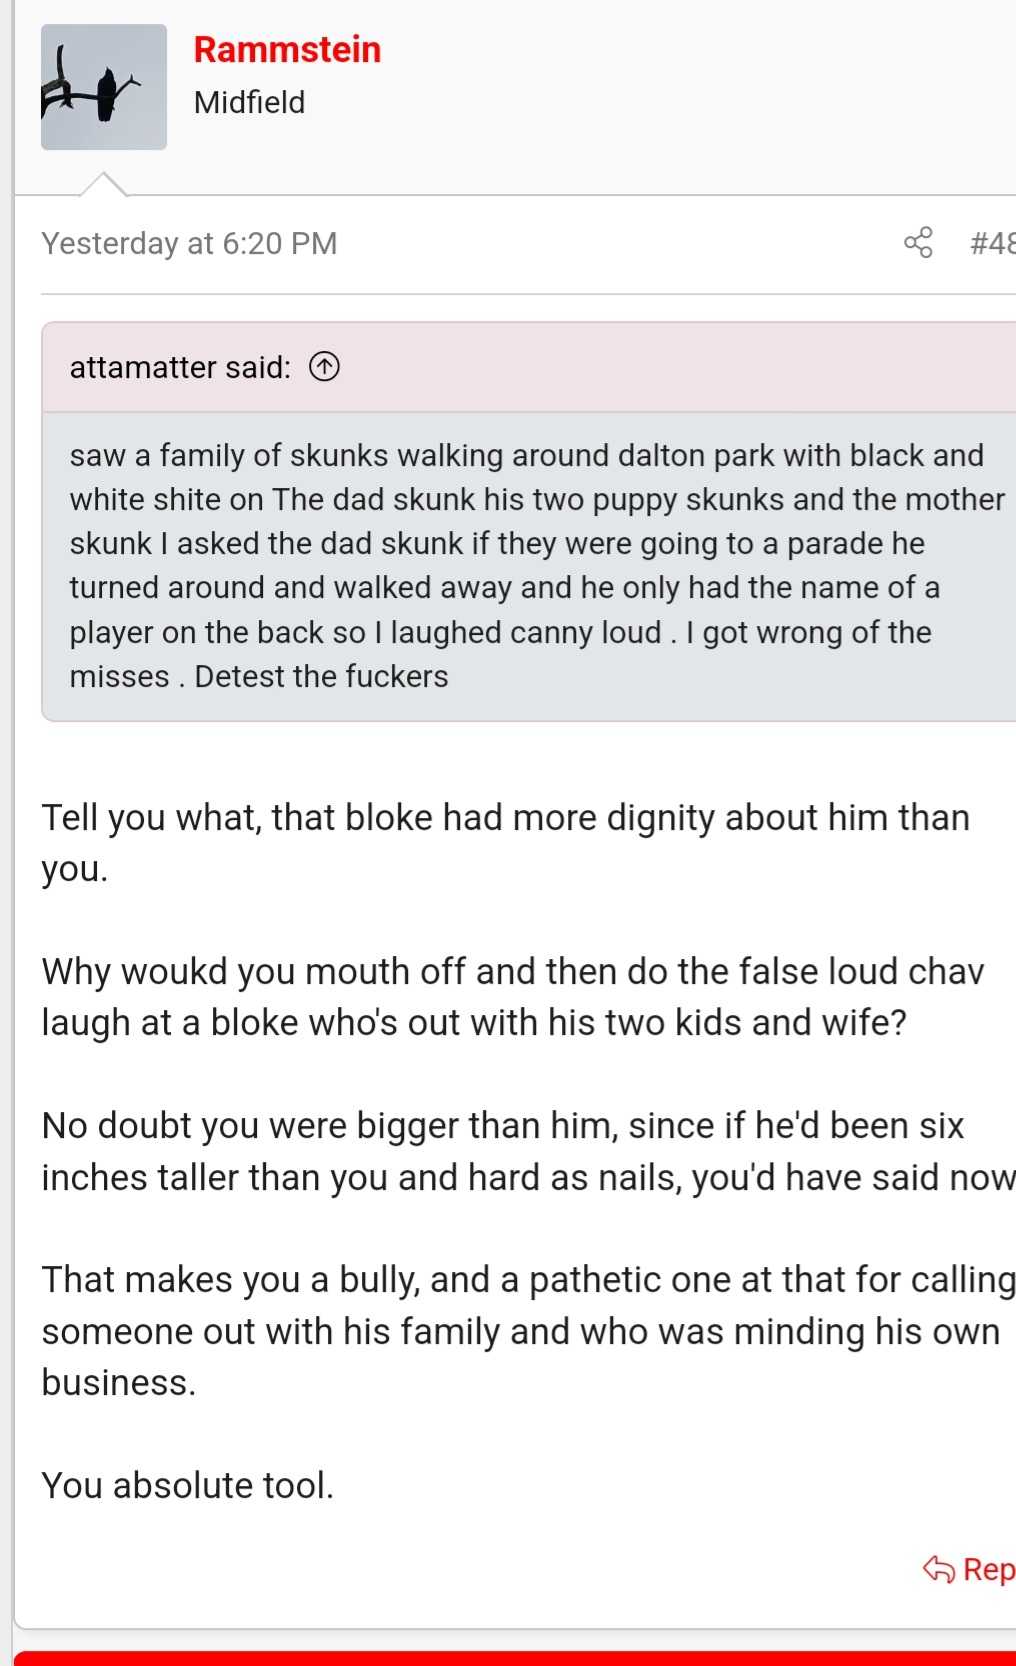Click the Reply button text
The width and height of the screenshot is (1016, 1666).
click(x=989, y=1569)
